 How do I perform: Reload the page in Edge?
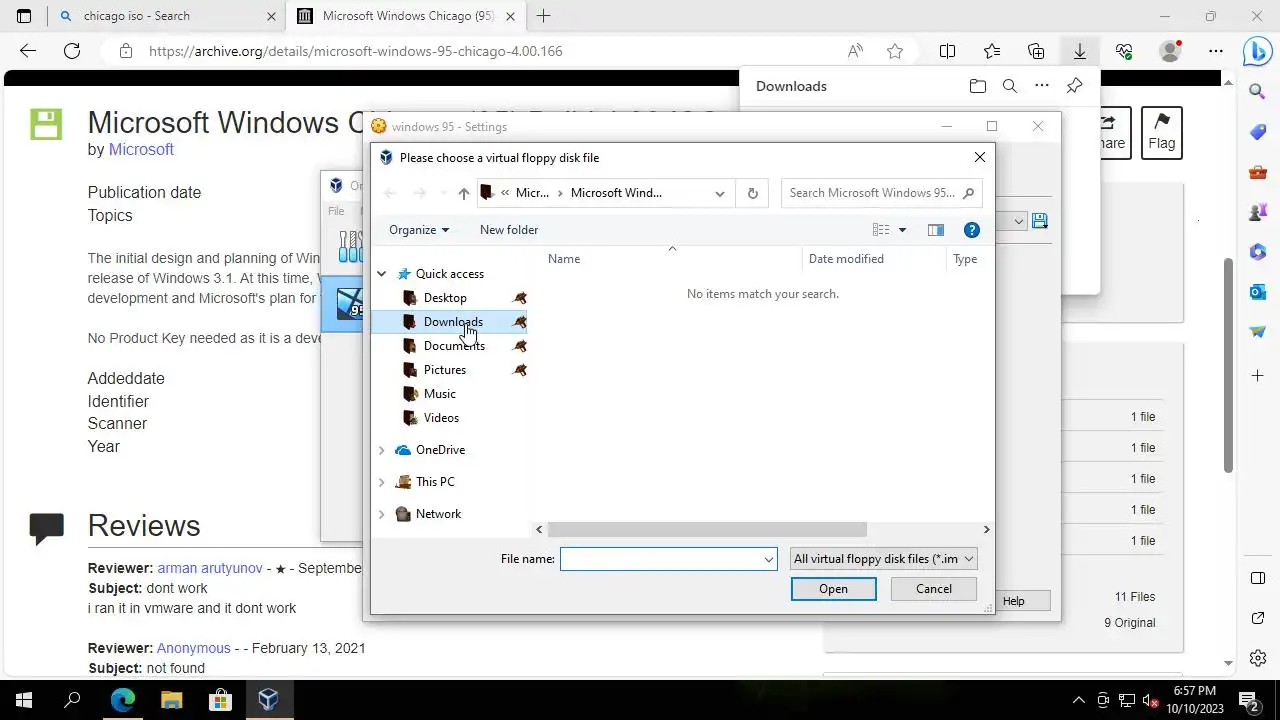[72, 51]
